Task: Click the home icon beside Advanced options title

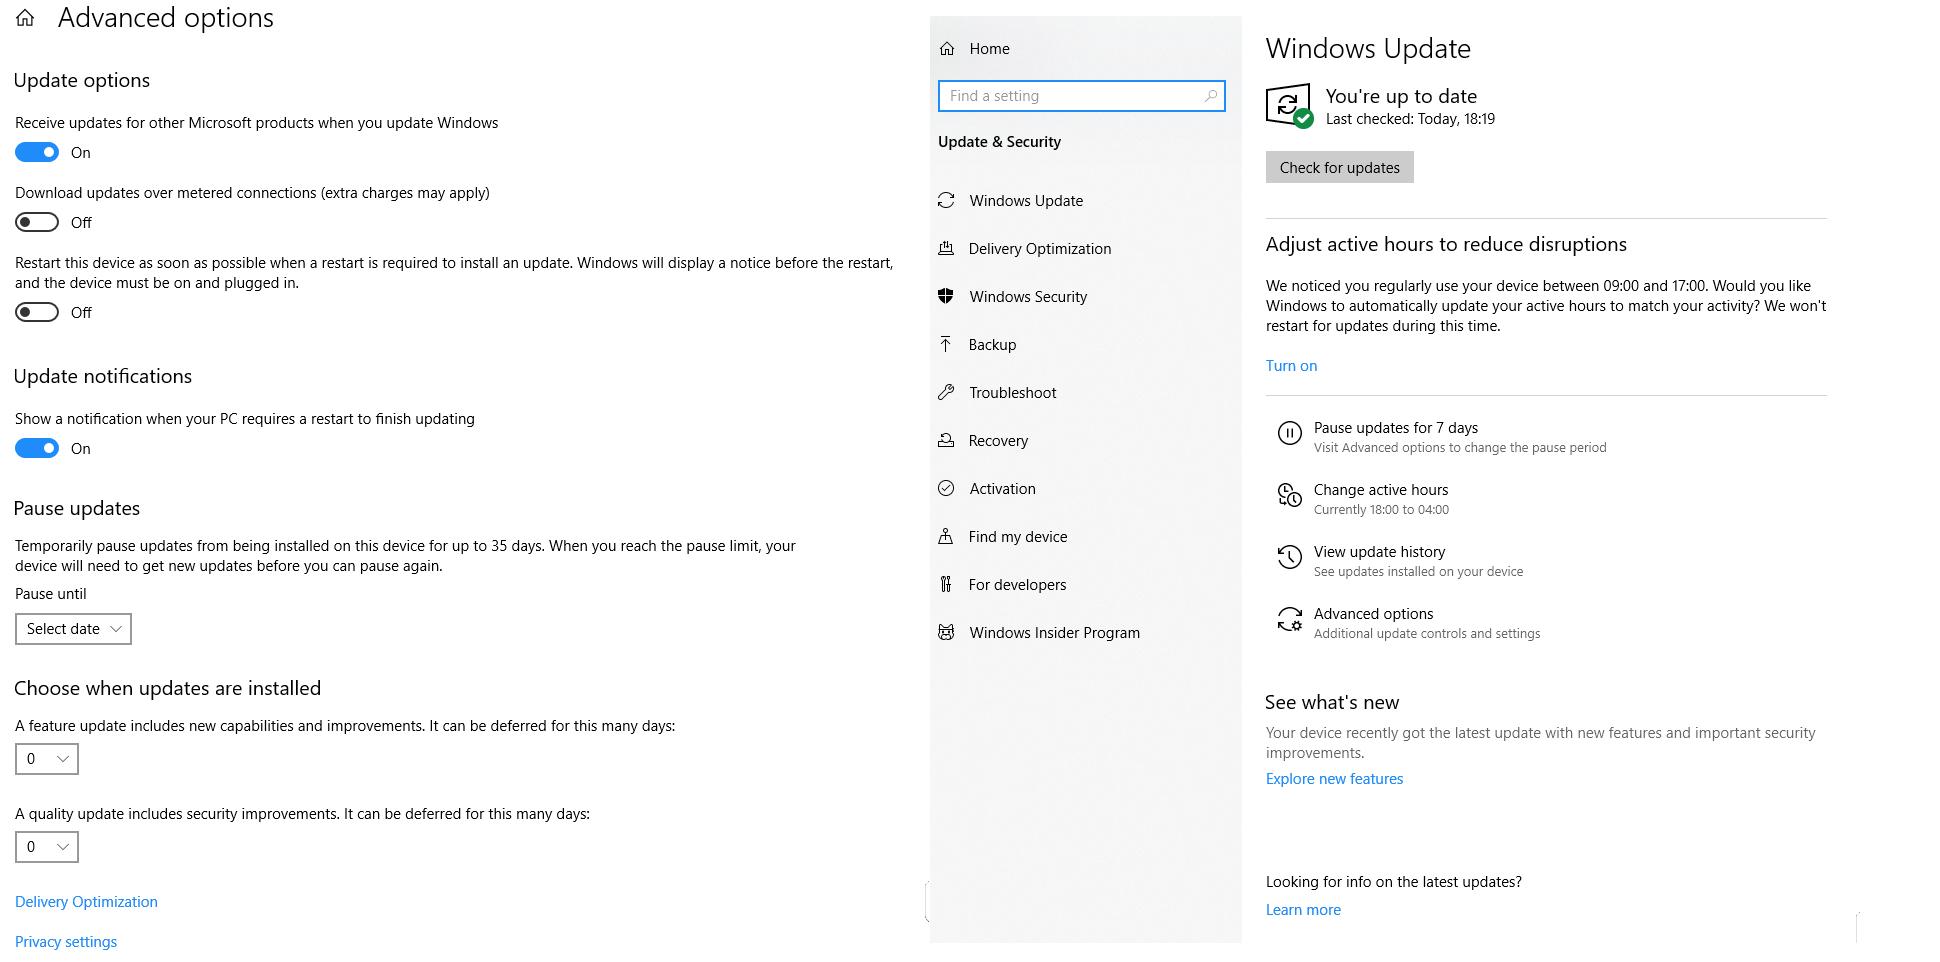Action: [x=25, y=18]
